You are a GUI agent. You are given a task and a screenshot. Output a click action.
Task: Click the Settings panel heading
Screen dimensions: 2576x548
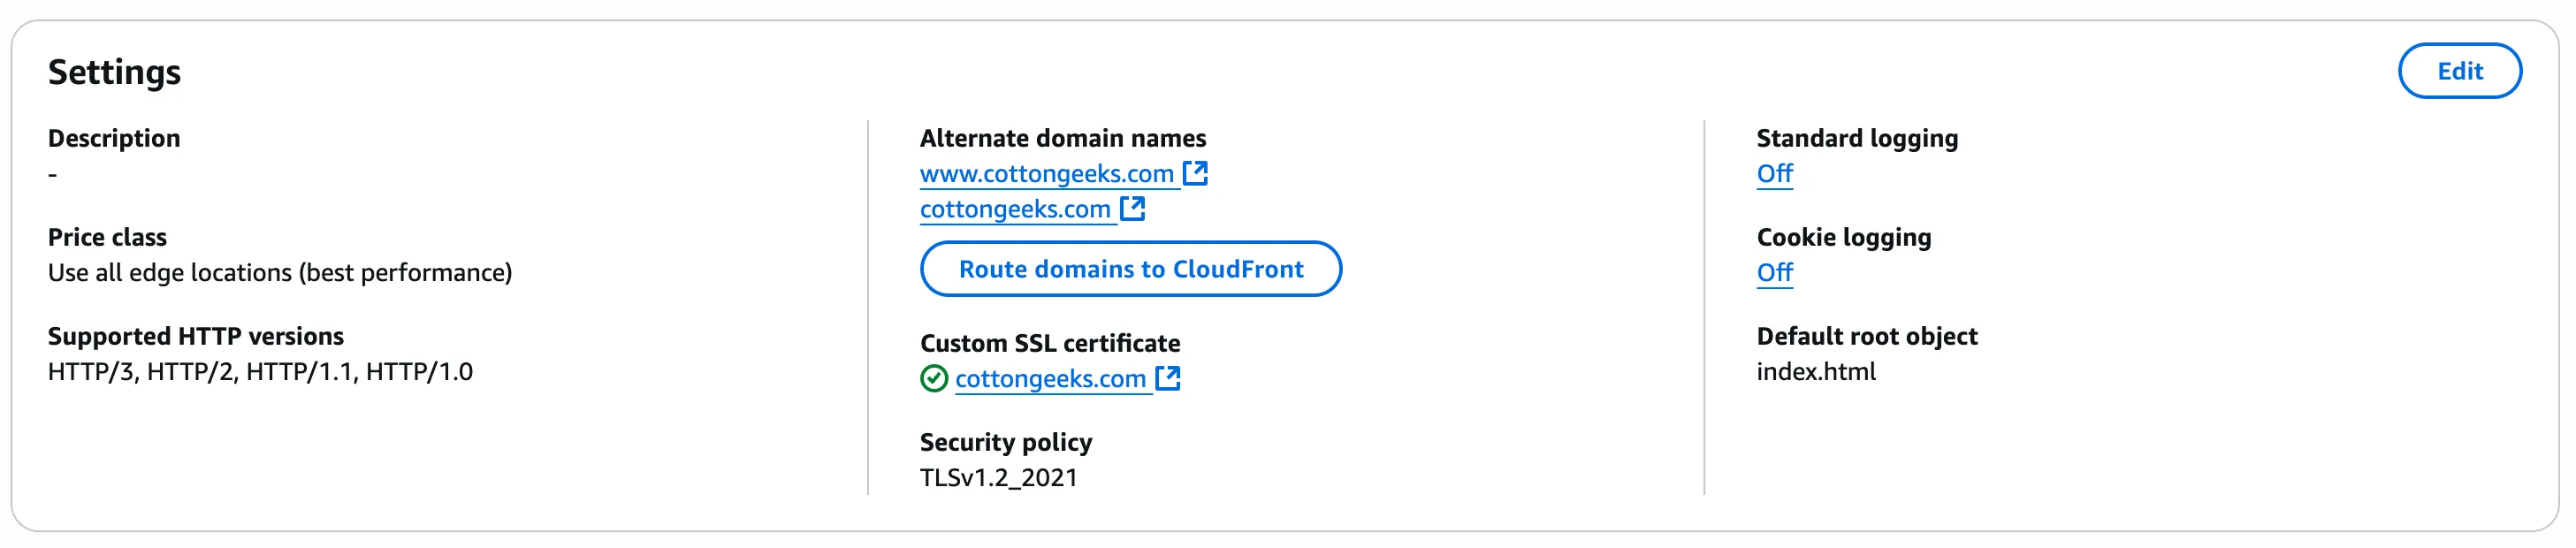(x=116, y=72)
